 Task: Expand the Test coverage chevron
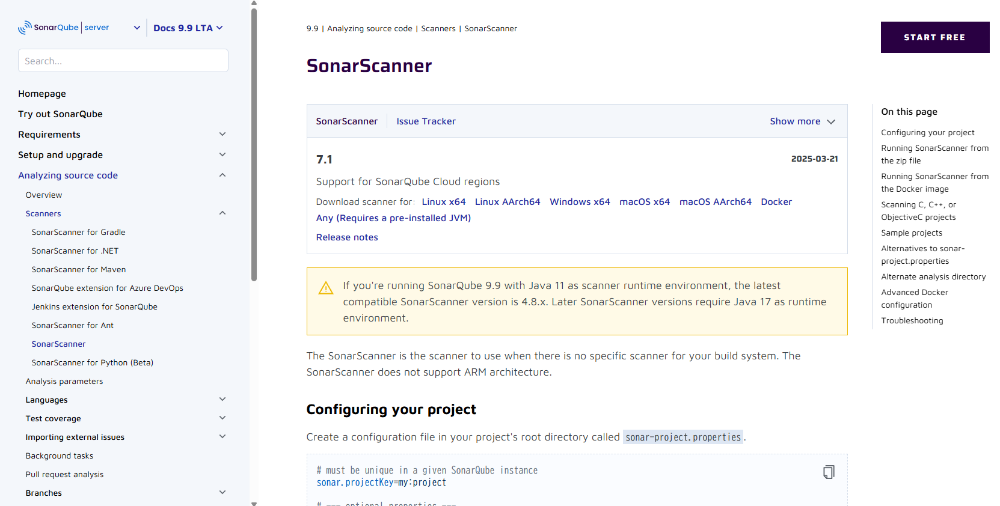tap(223, 418)
